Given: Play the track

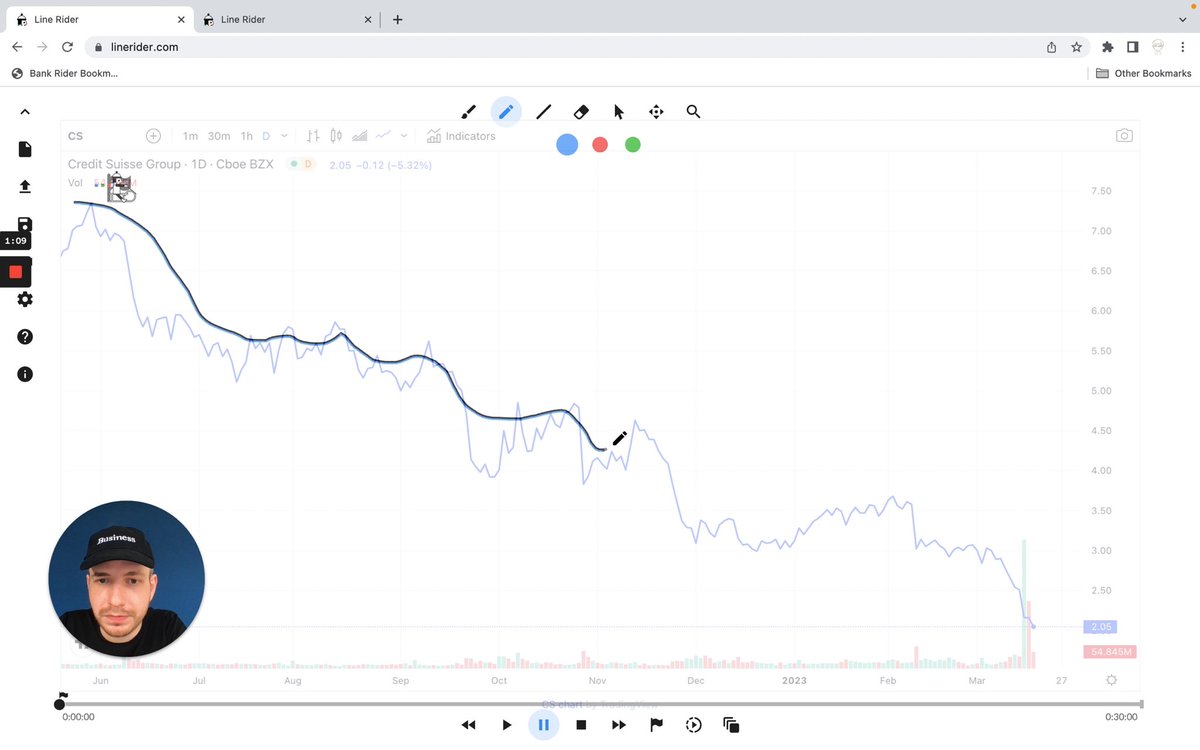Looking at the screenshot, I should [x=506, y=724].
